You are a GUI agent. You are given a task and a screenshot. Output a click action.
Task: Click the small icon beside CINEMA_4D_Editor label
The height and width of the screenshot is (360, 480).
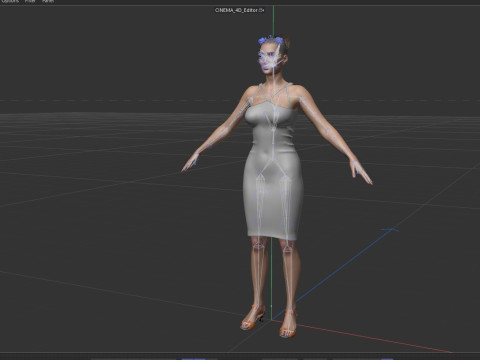pos(262,10)
